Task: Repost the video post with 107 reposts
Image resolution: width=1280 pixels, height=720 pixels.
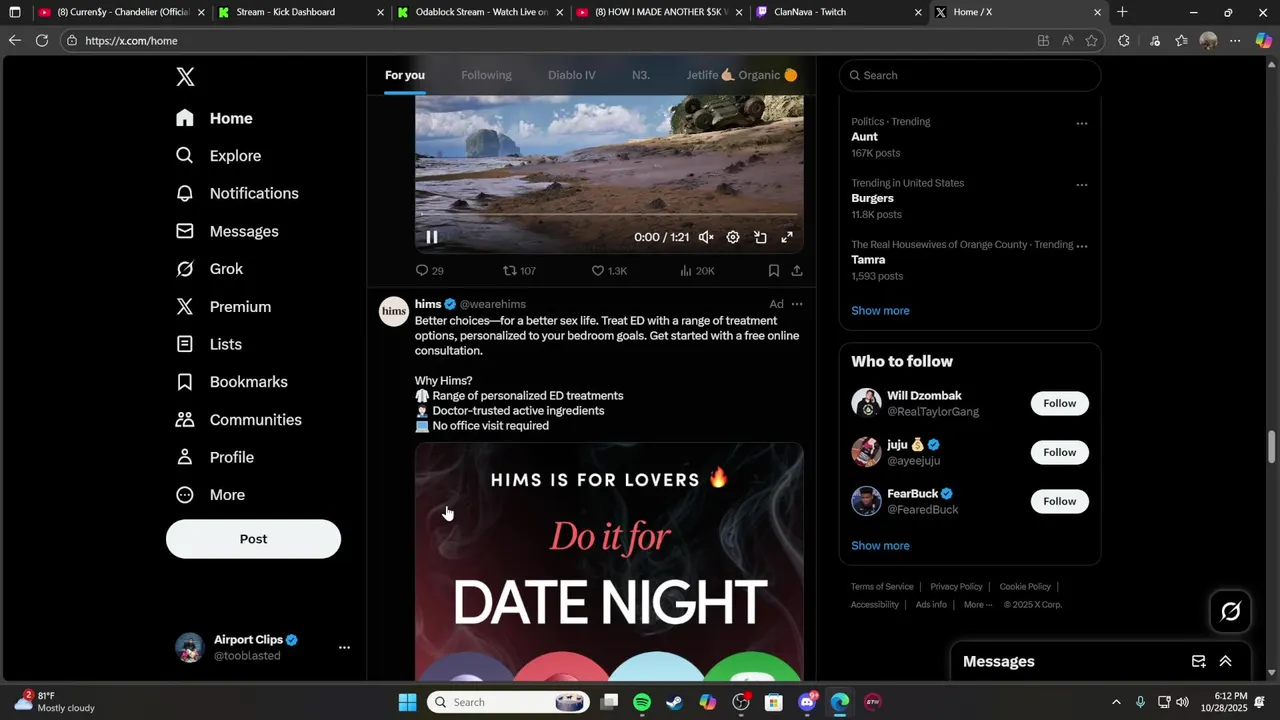Action: click(519, 271)
